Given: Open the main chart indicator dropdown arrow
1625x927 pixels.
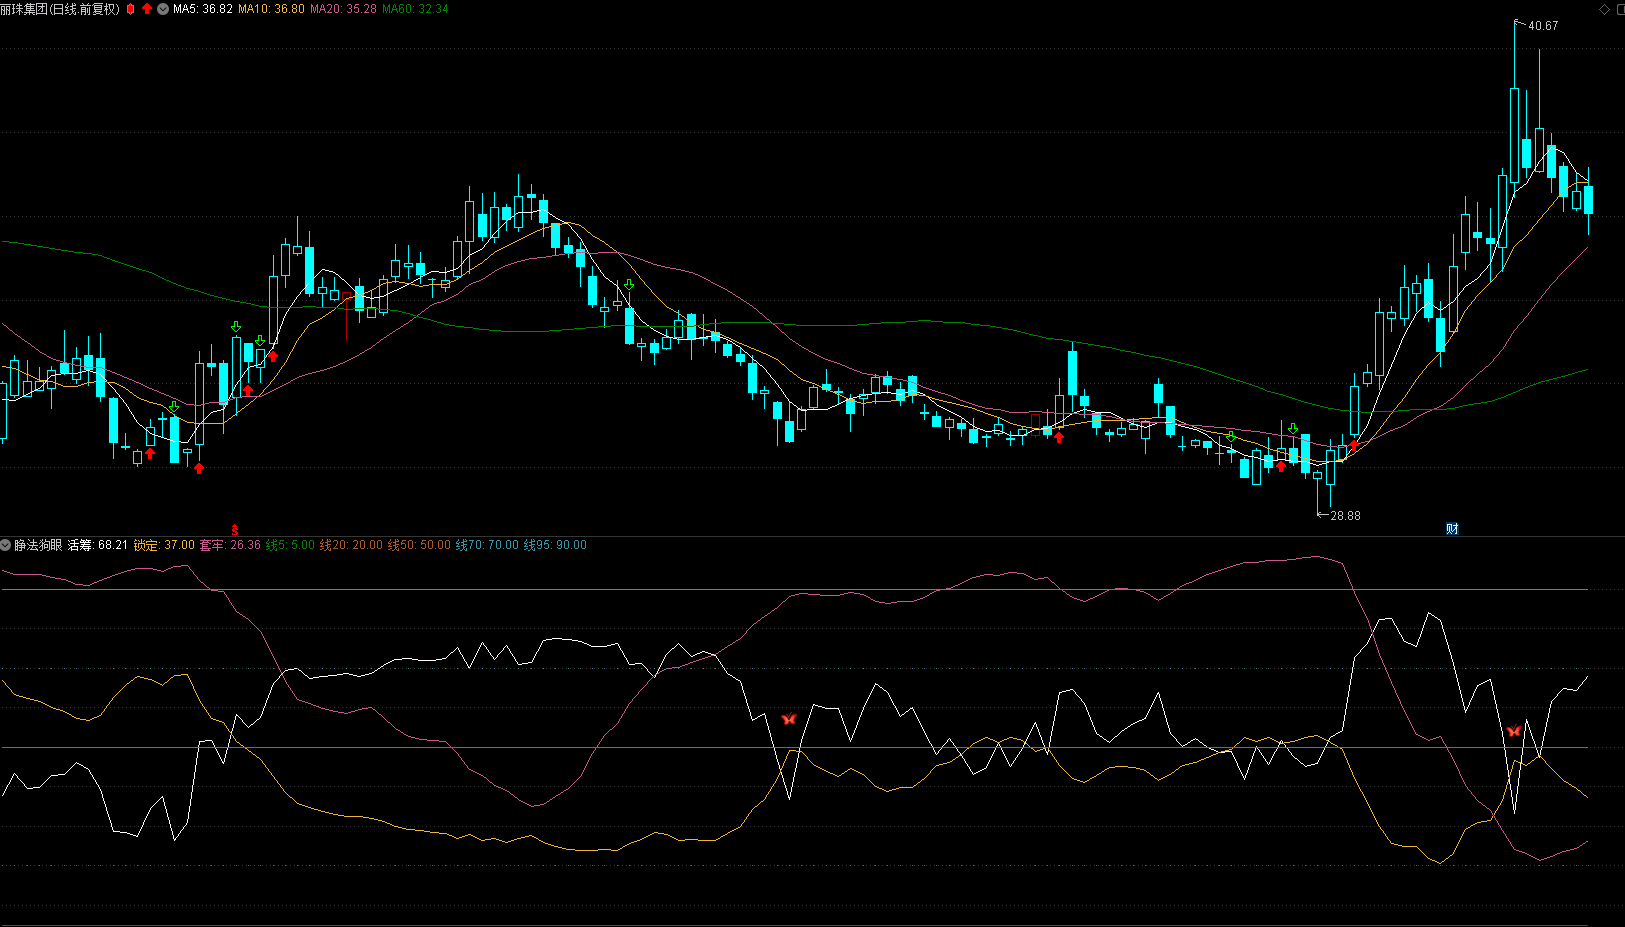Looking at the screenshot, I should tap(163, 9).
